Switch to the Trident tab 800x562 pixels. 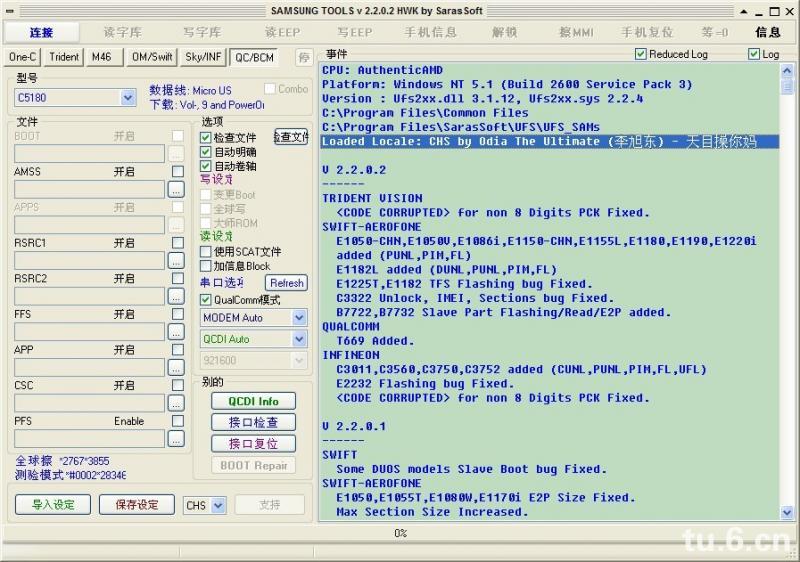pyautogui.click(x=64, y=58)
